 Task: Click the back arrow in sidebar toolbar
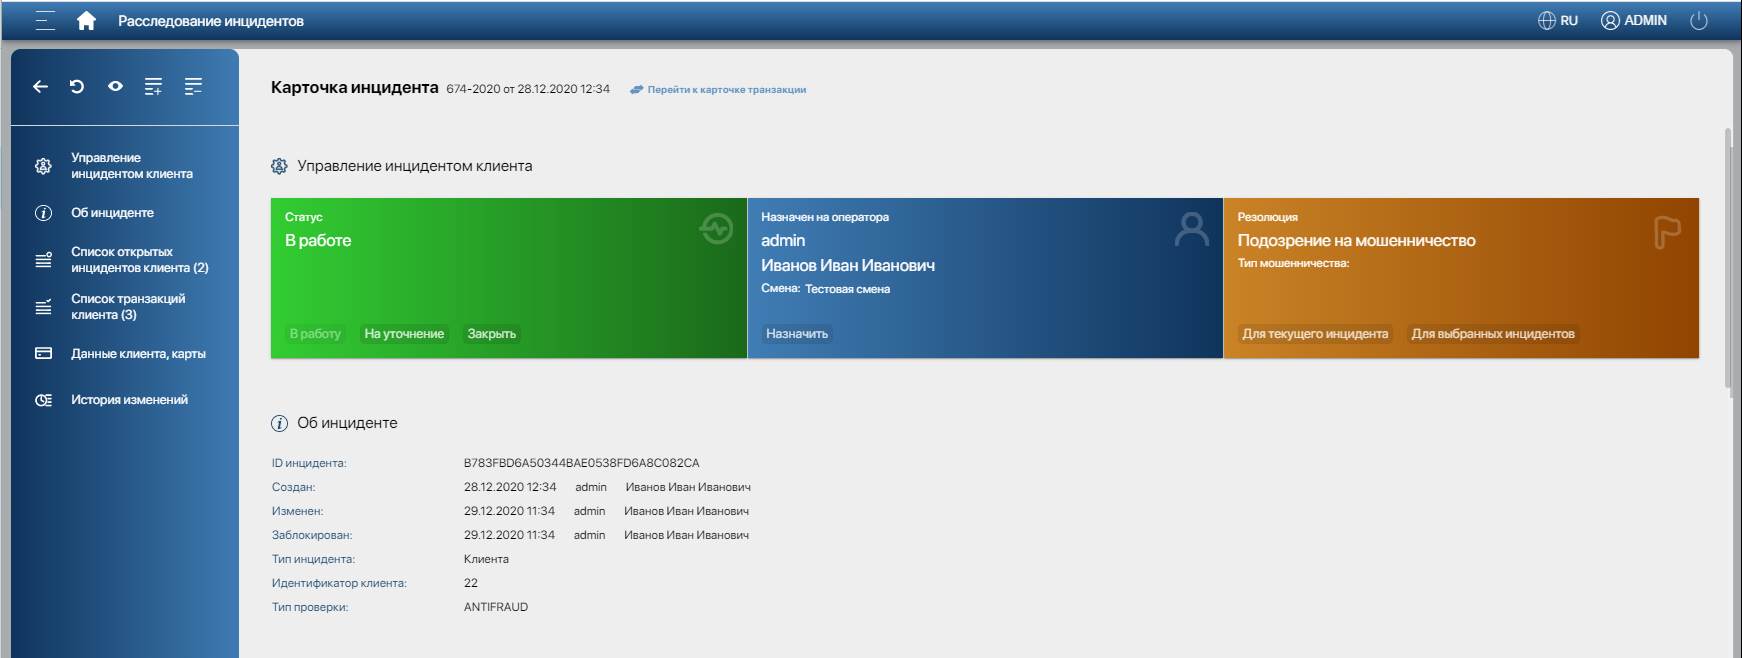[x=40, y=87]
